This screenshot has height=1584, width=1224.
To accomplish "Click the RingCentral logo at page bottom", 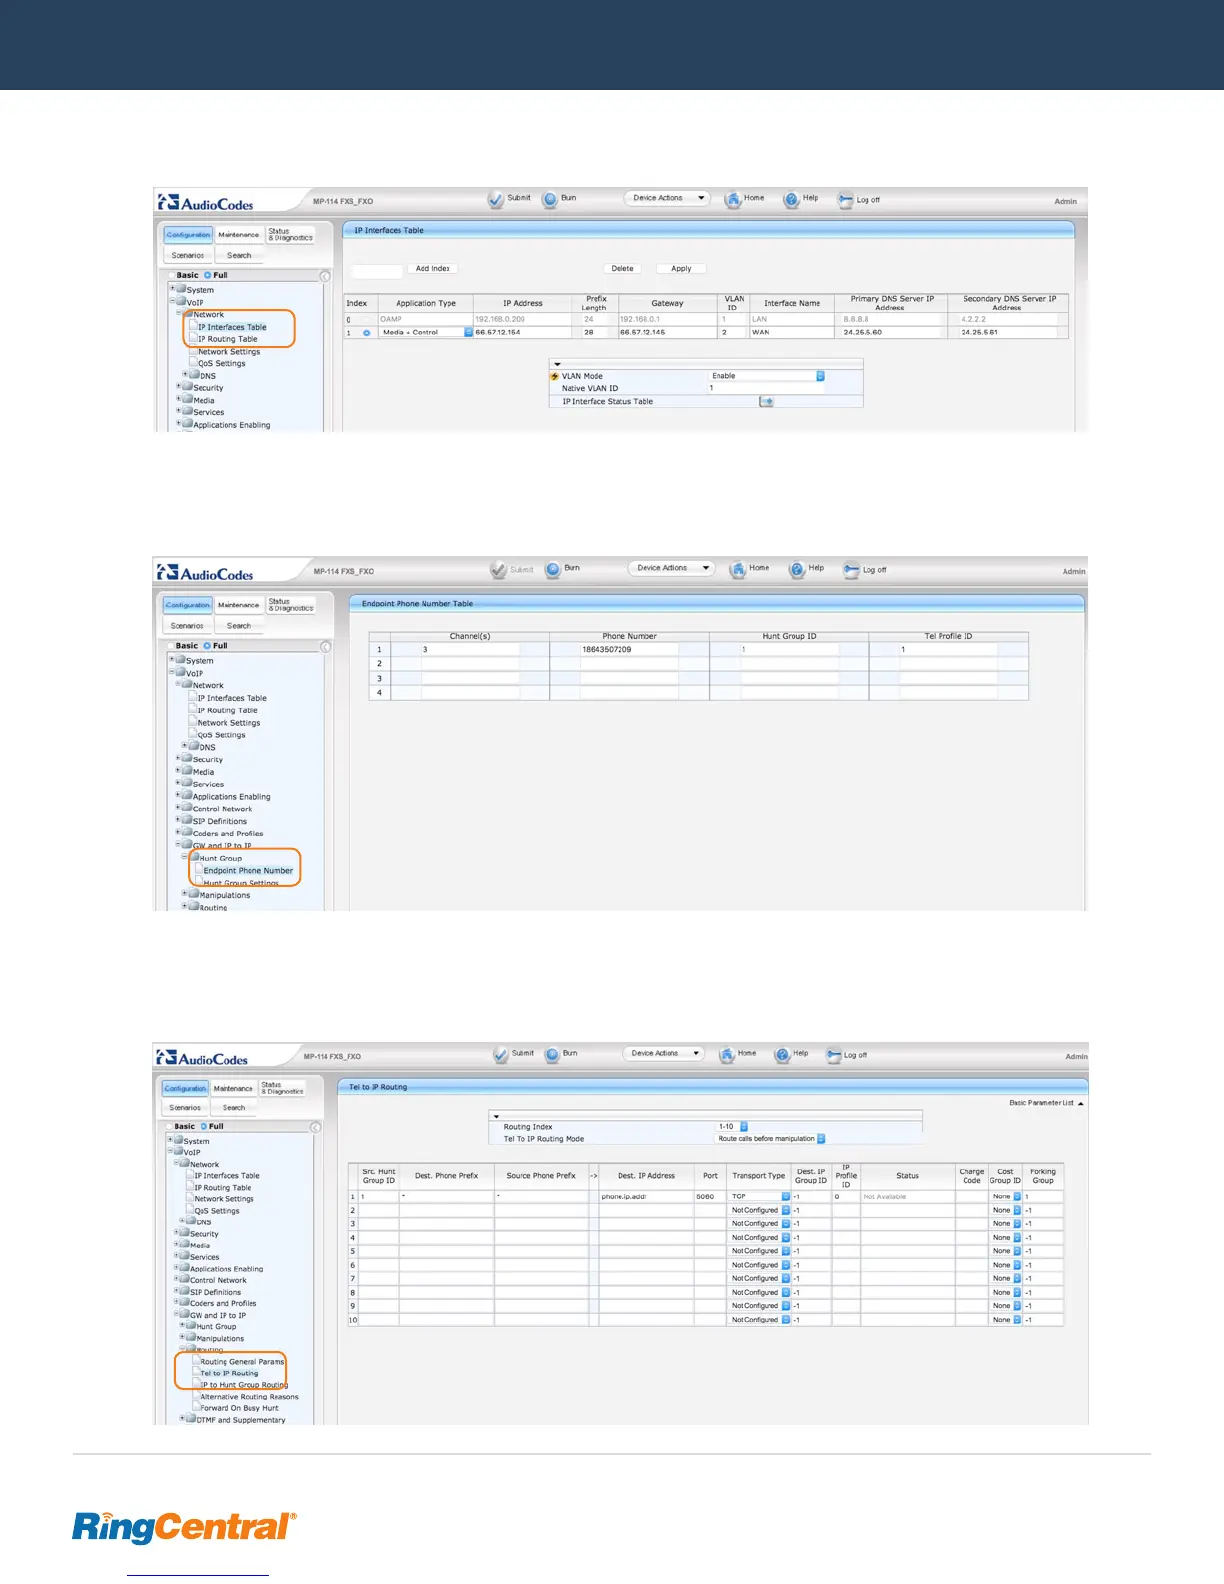I will (184, 1527).
